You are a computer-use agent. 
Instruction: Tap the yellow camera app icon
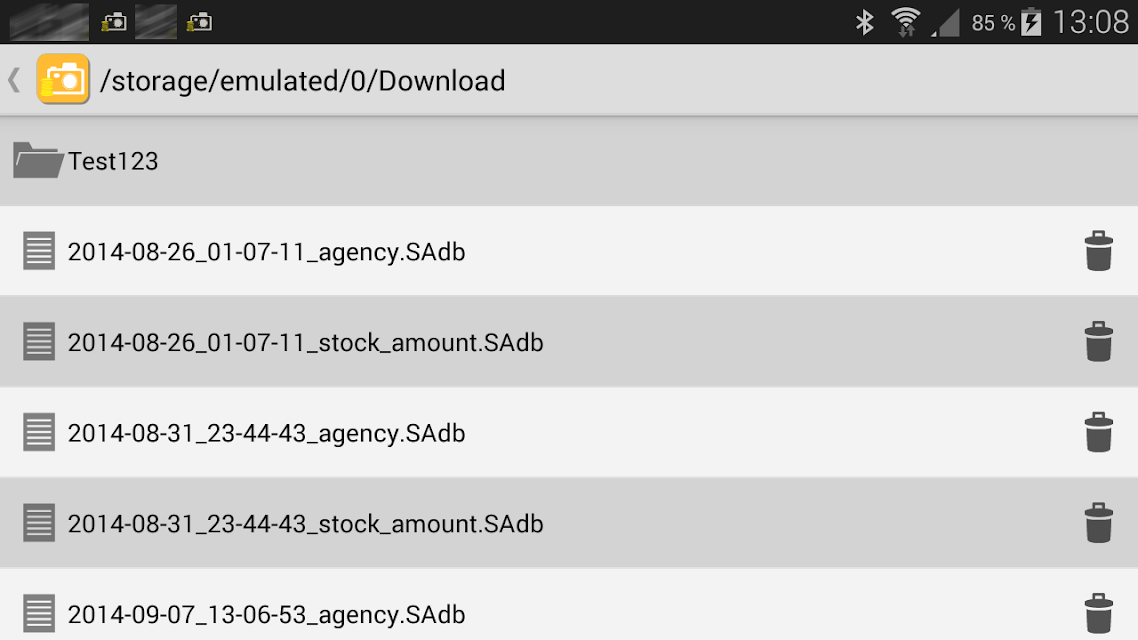(x=63, y=79)
